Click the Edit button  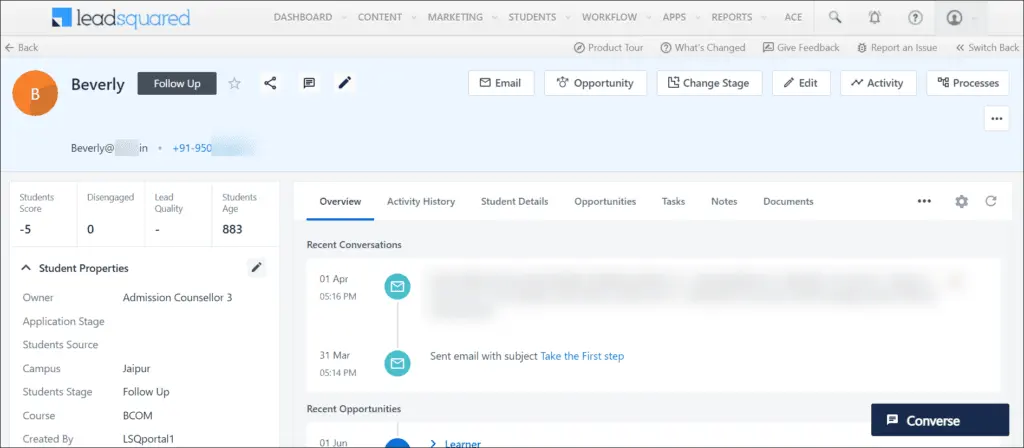pyautogui.click(x=801, y=83)
